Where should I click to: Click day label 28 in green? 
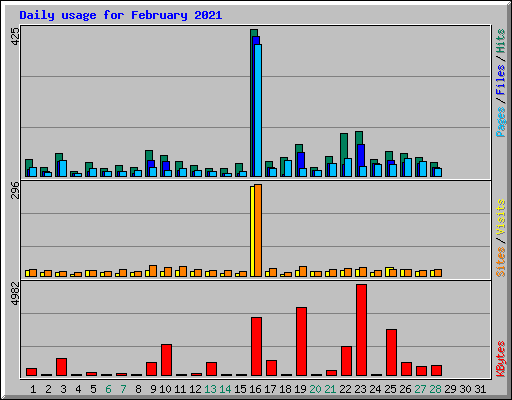click(435, 389)
